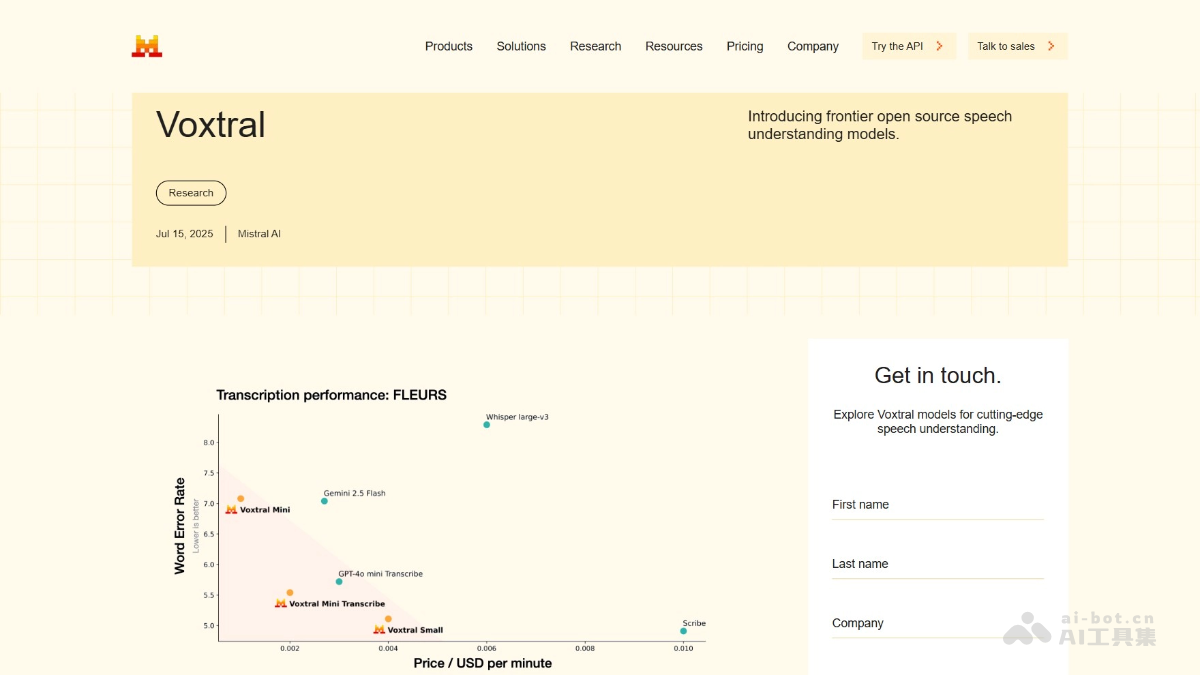Click the arrow icon beside Try the API

pyautogui.click(x=939, y=46)
